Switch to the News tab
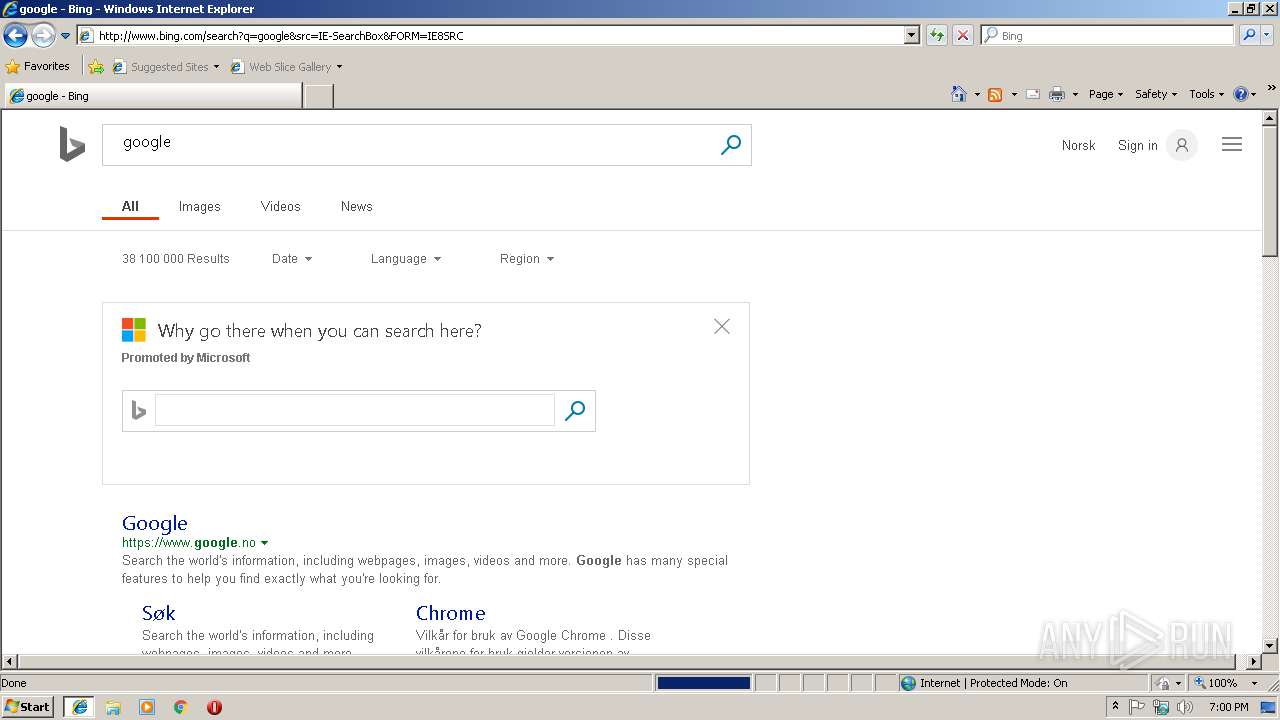Screen dimensions: 1280x720 pos(356,206)
